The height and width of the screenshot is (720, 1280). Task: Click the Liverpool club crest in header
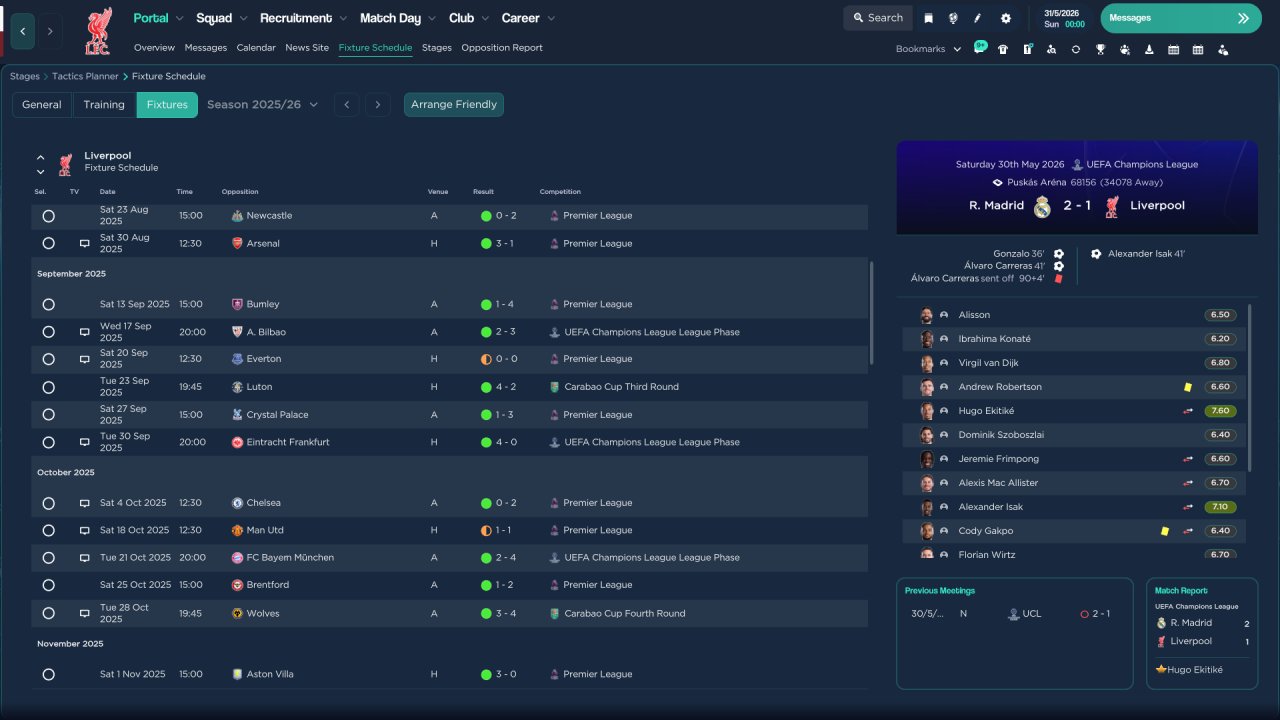(x=98, y=31)
